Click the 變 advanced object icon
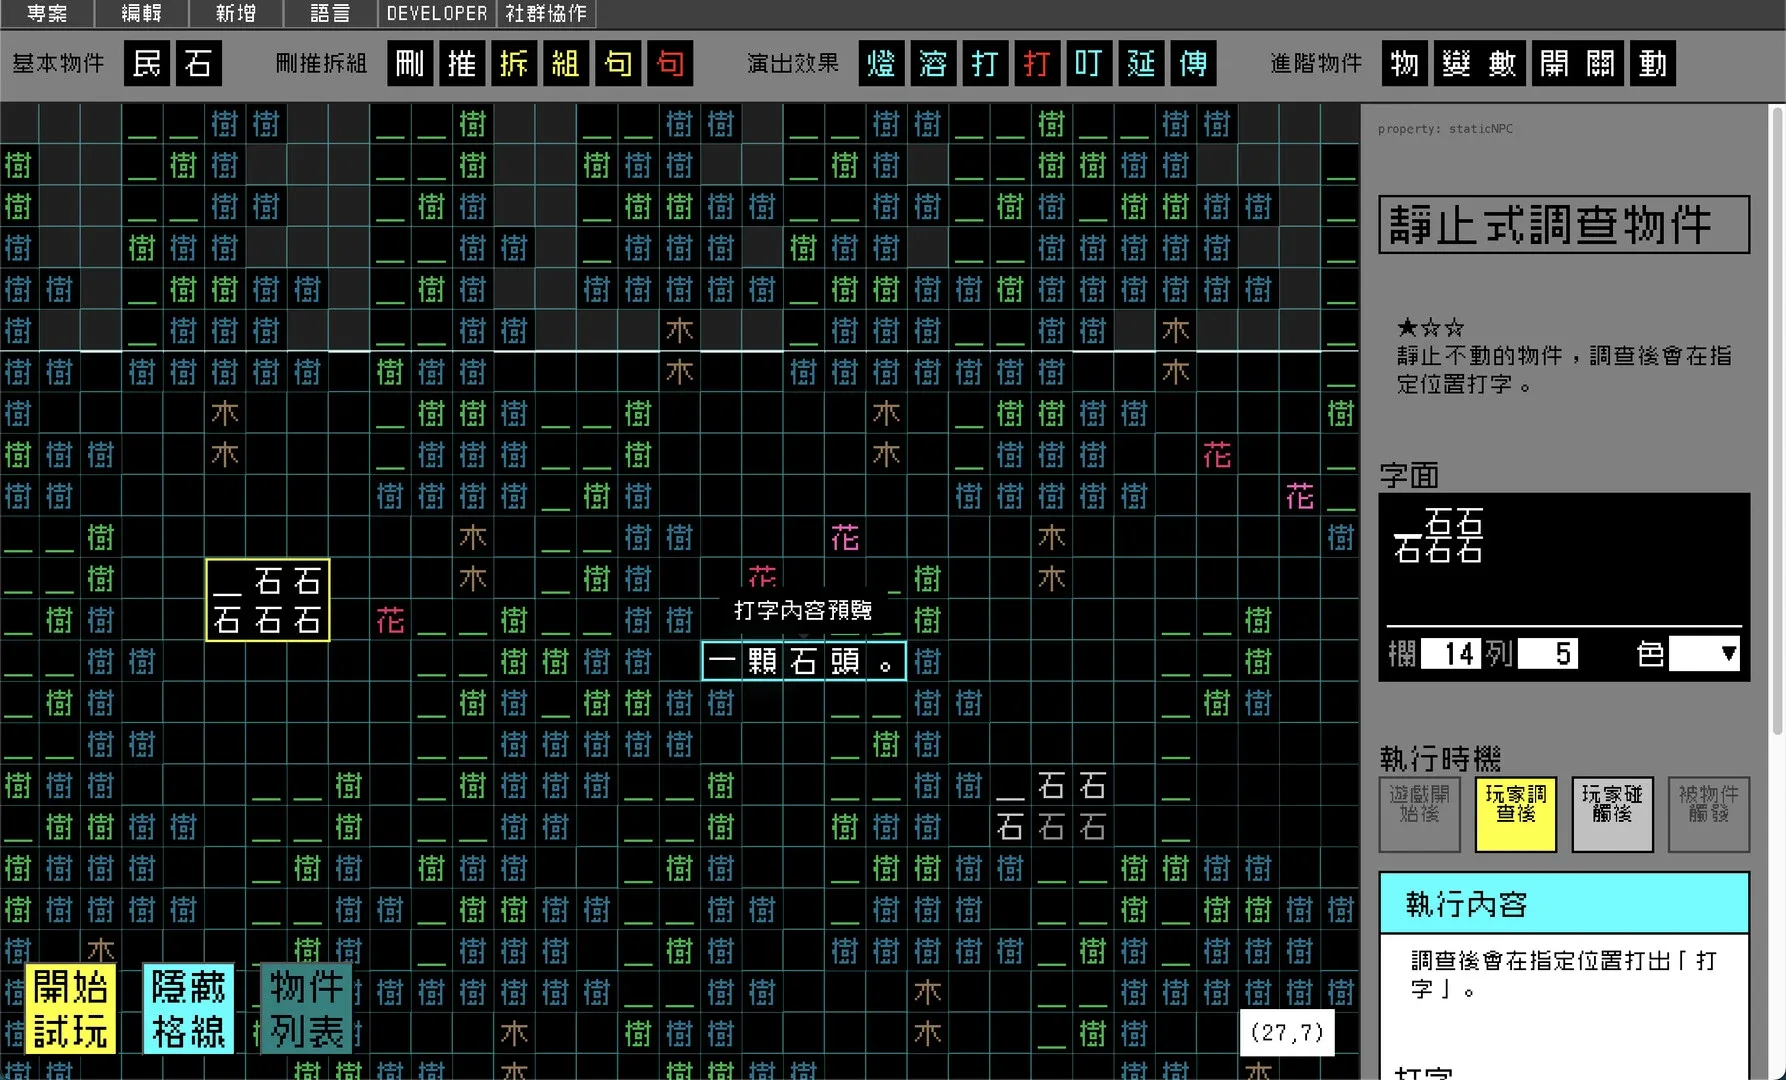The width and height of the screenshot is (1786, 1080). pyautogui.click(x=1455, y=64)
